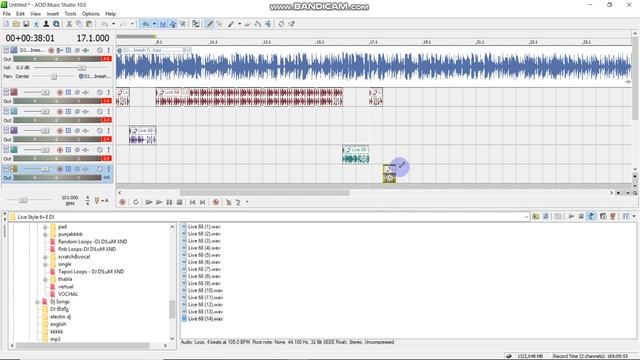
Task: Open the Insert menu
Action: click(x=53, y=13)
